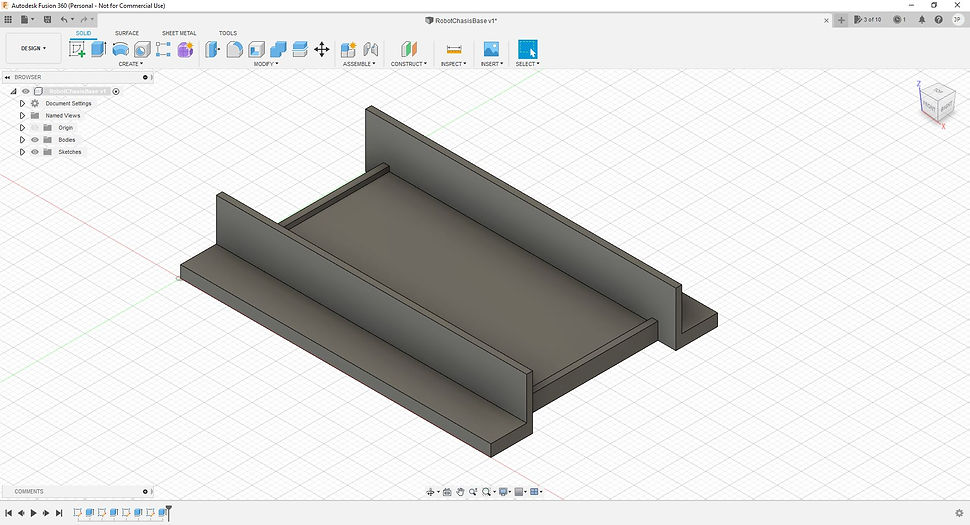Activate the Select tool icon
Image resolution: width=970 pixels, height=525 pixels.
[x=528, y=49]
